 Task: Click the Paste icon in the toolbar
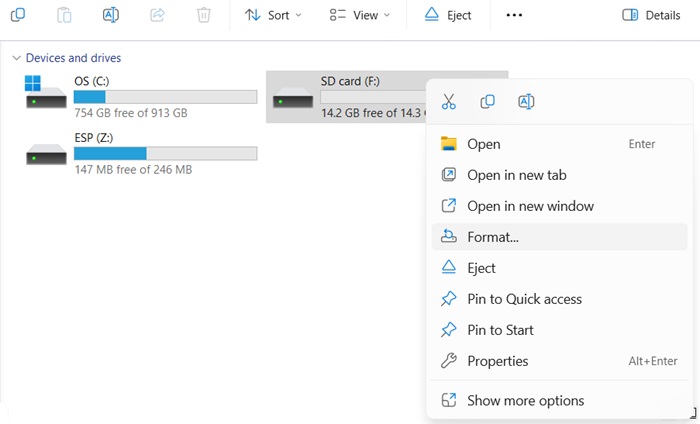[x=64, y=15]
